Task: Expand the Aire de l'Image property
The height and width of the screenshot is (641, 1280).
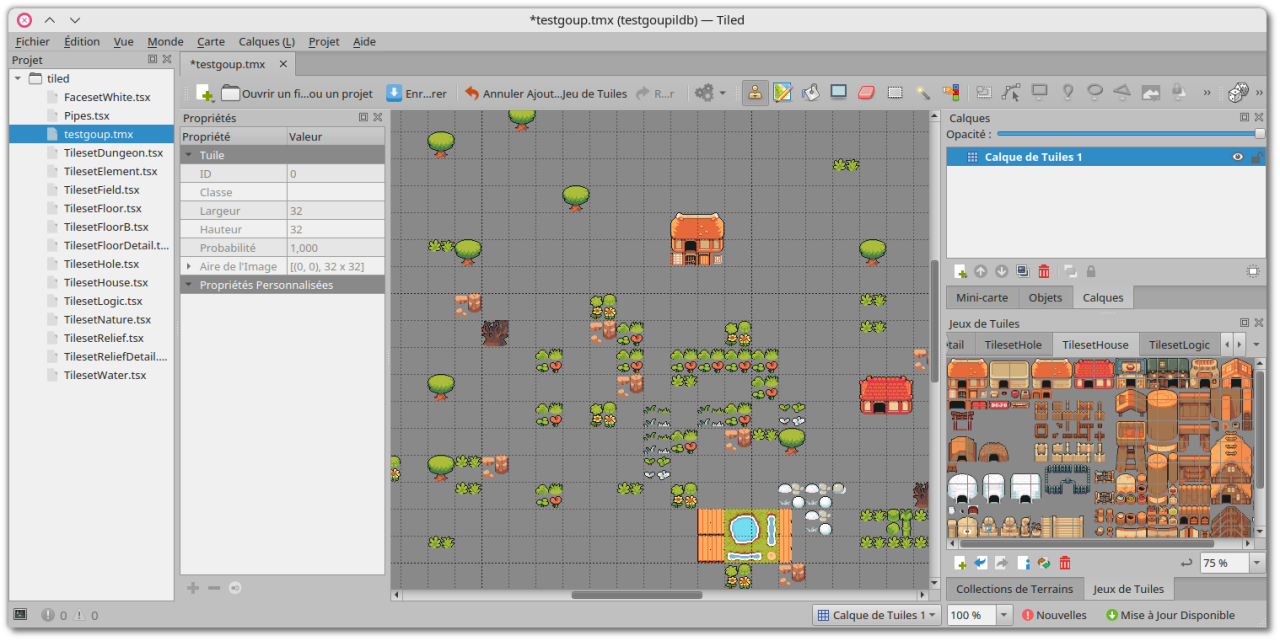Action: [x=187, y=265]
